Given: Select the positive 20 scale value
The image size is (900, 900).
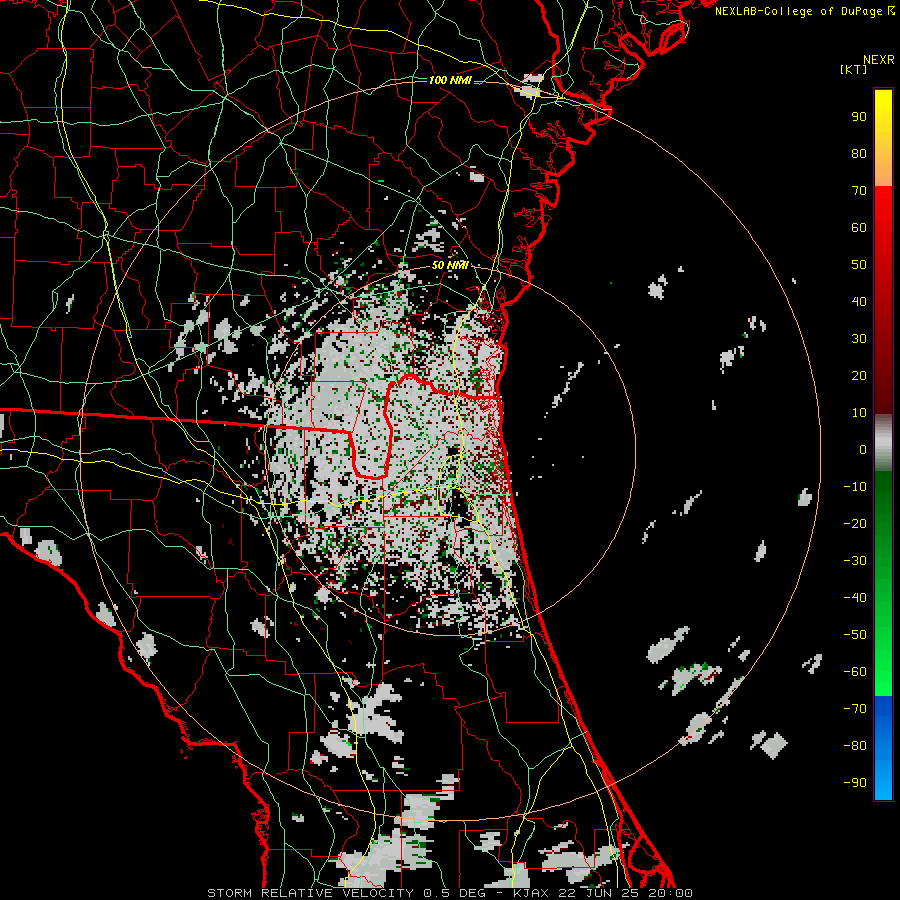Looking at the screenshot, I should pos(859,376).
